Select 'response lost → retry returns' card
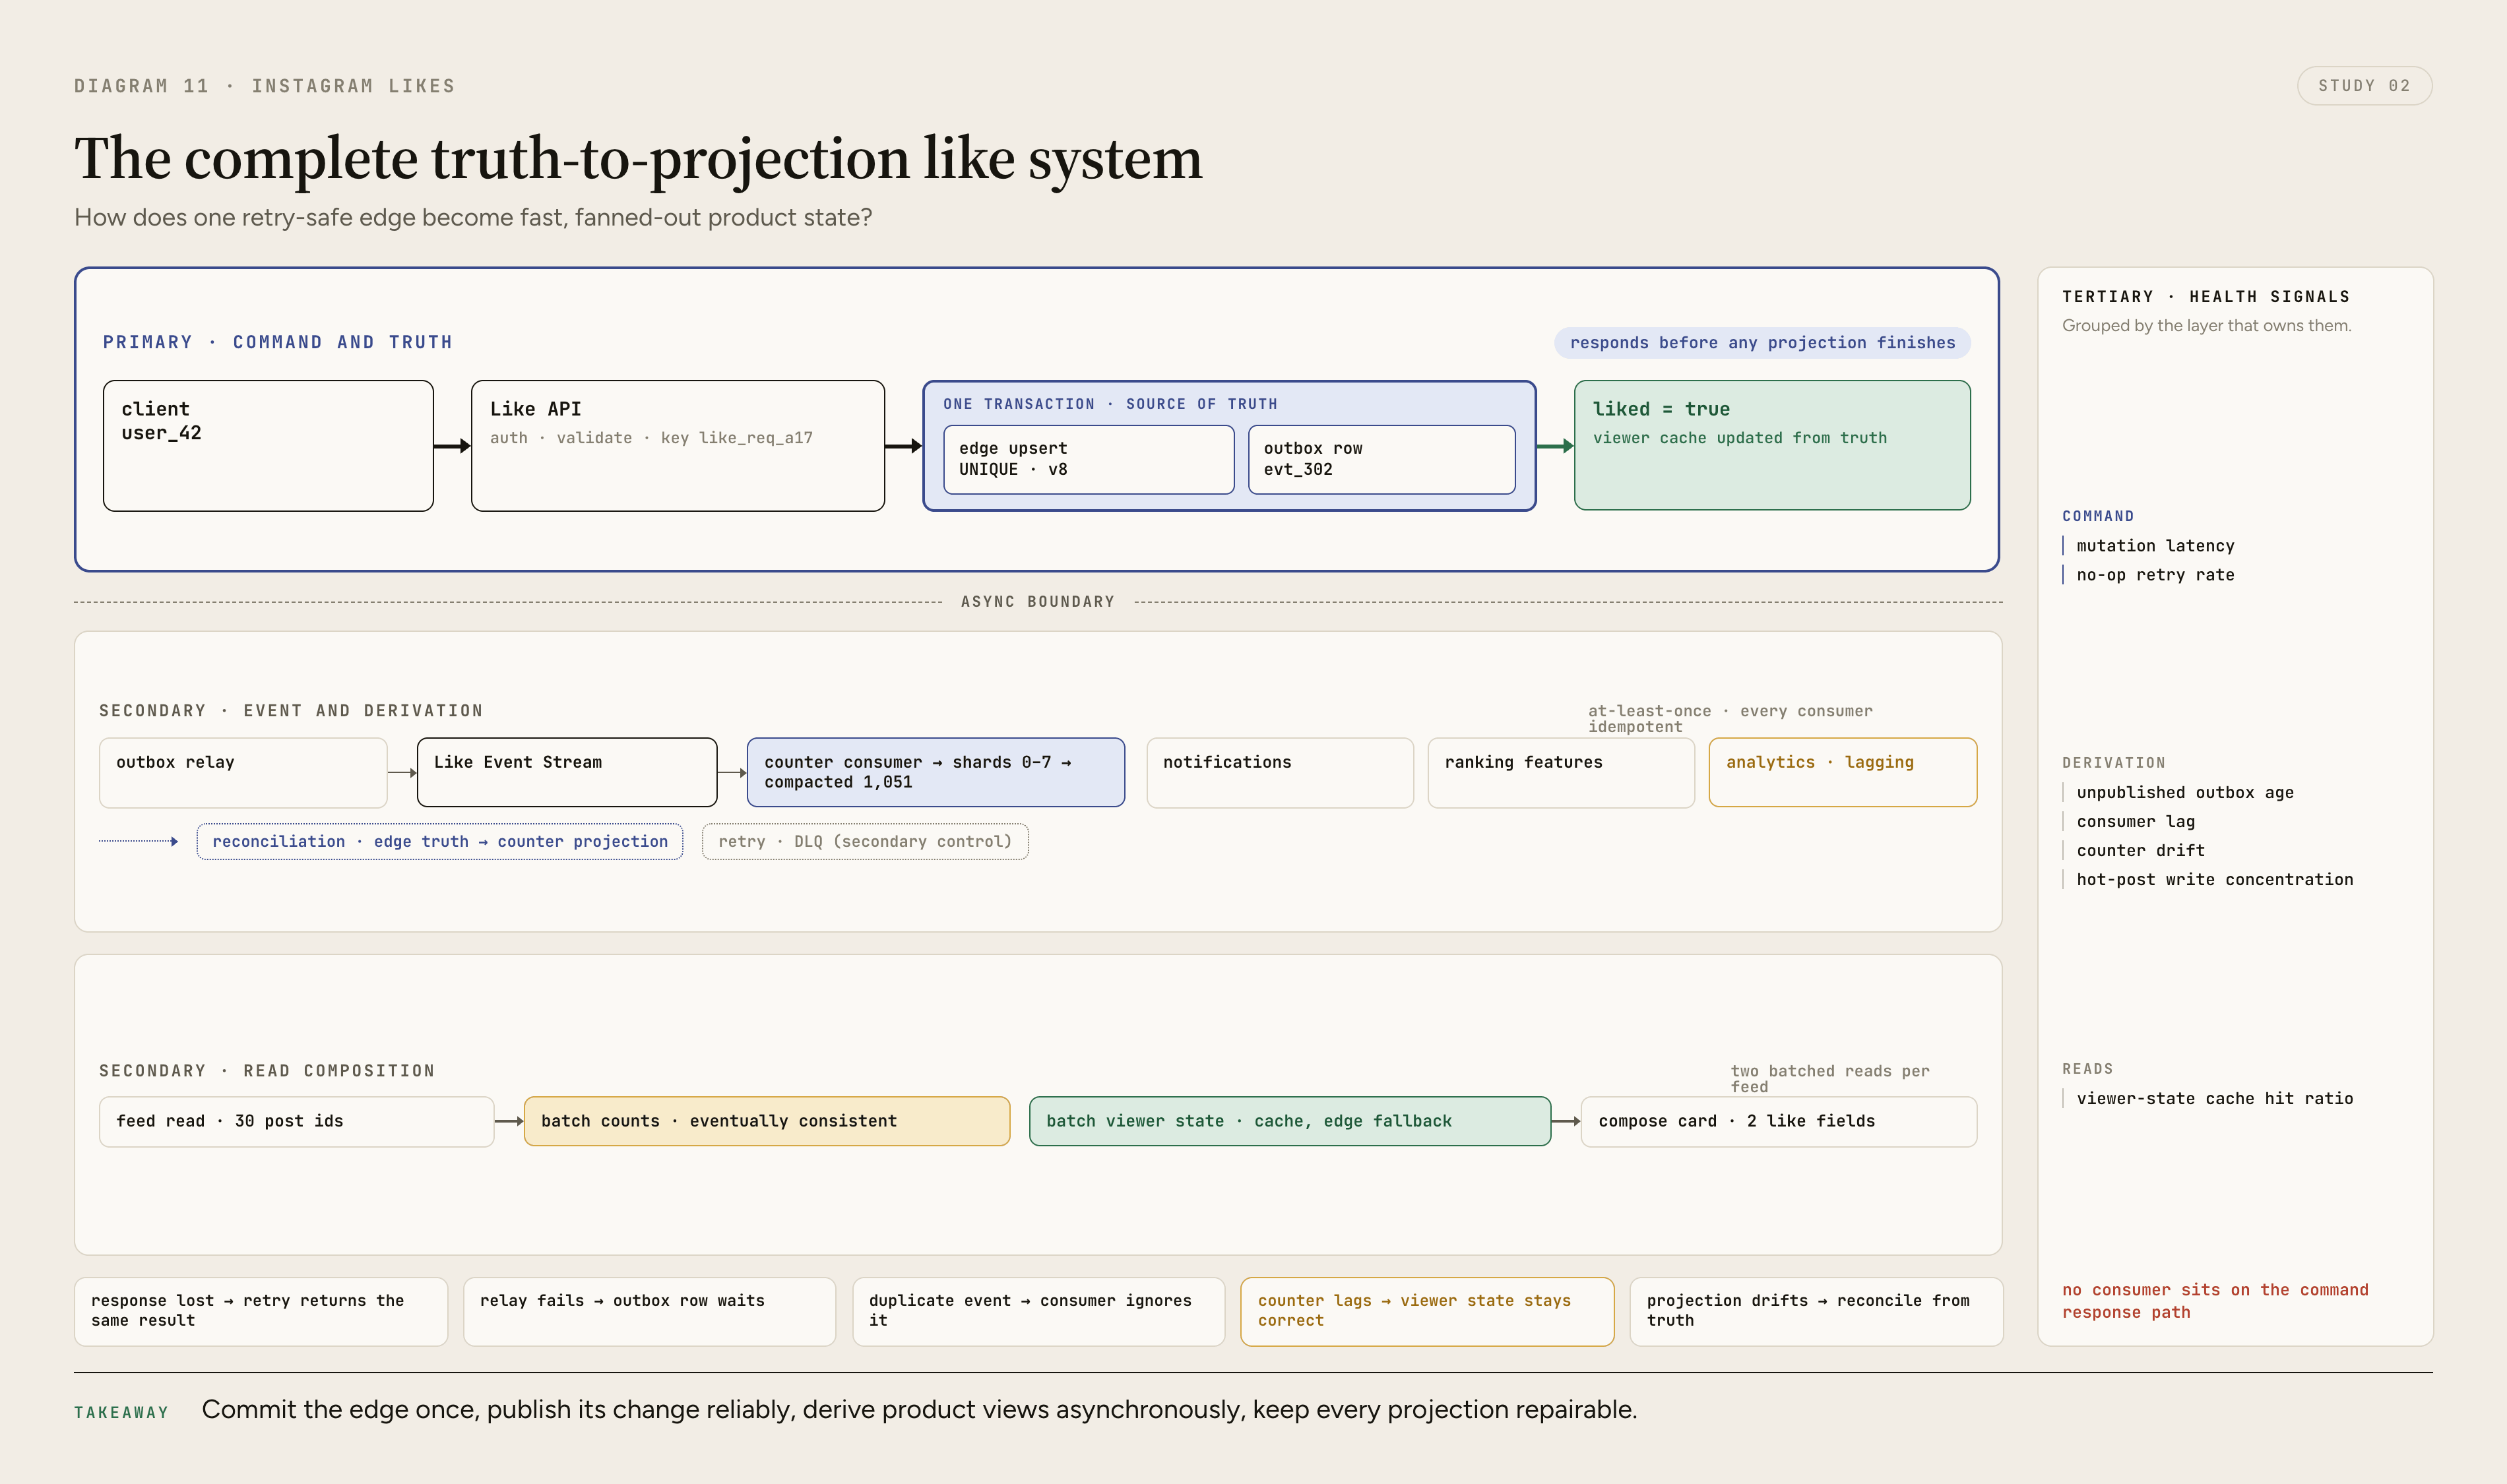 (x=261, y=1311)
